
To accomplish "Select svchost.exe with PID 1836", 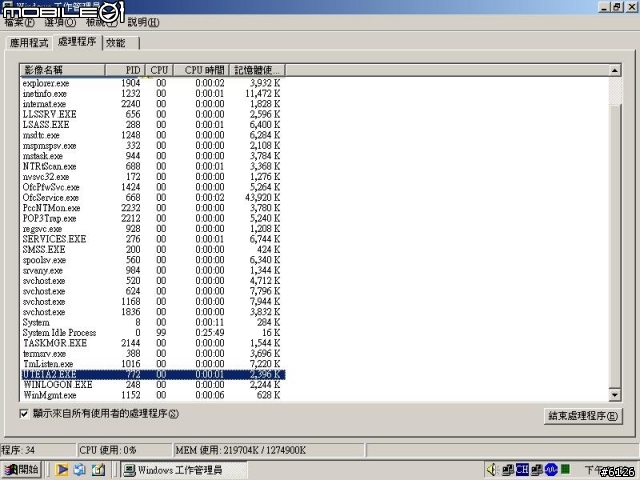I will tap(152, 312).
